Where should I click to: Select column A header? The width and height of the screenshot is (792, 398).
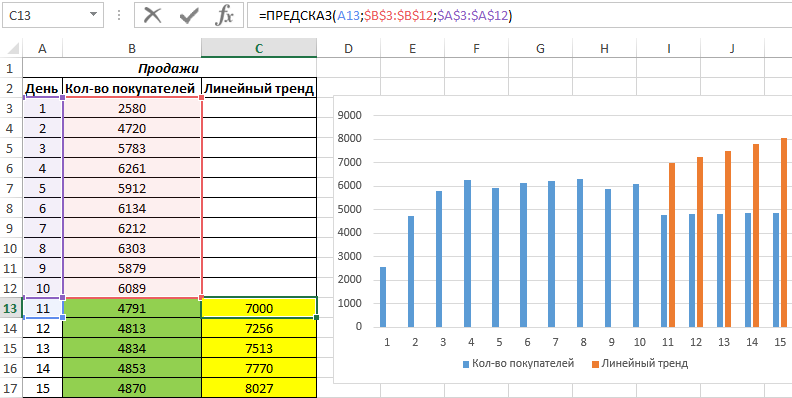[42, 48]
